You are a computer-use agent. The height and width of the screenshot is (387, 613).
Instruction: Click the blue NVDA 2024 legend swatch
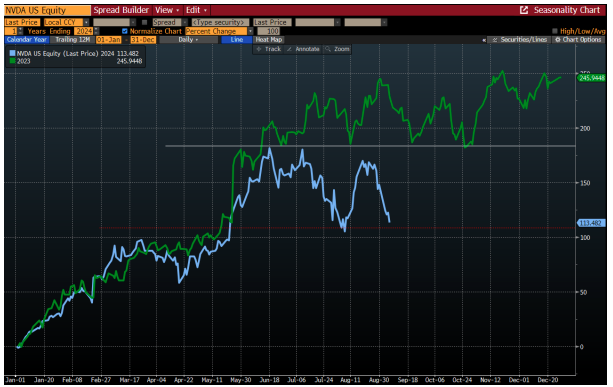tap(13, 54)
